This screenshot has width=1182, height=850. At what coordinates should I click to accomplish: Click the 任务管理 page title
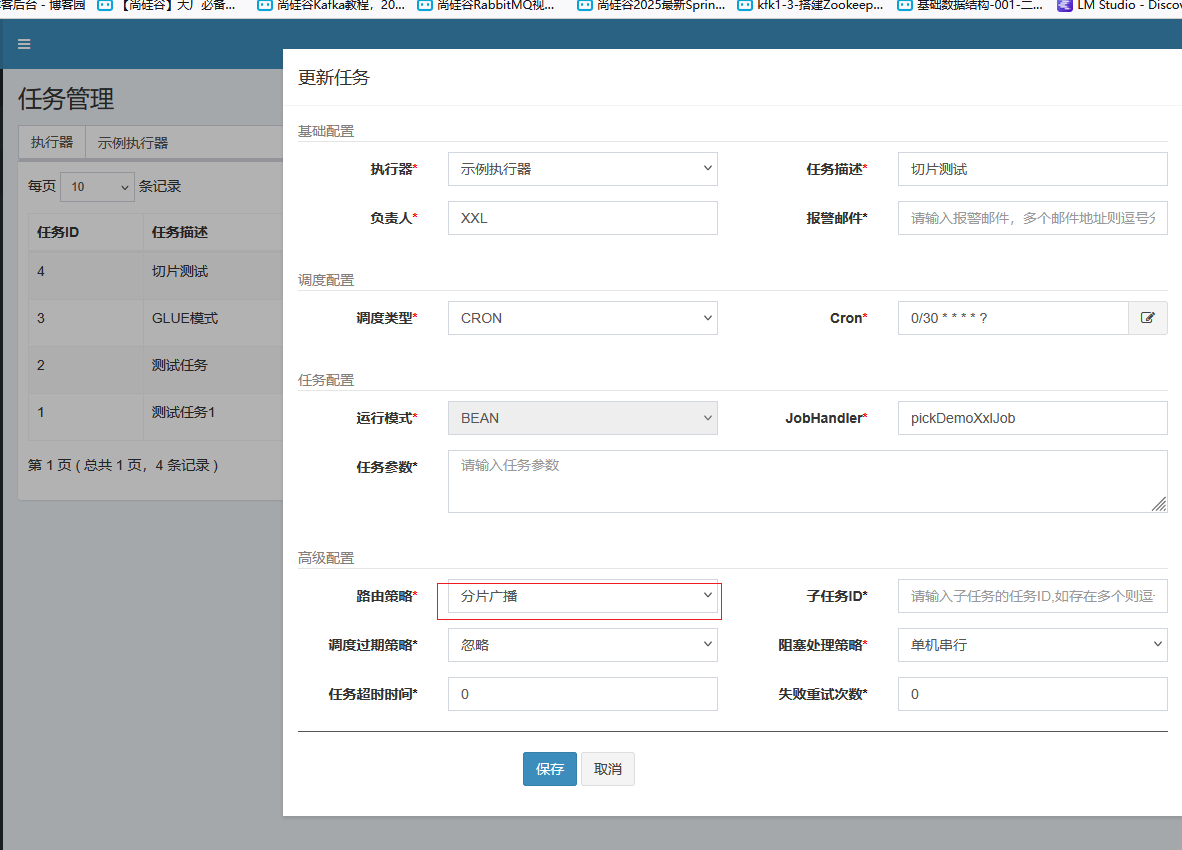[66, 99]
